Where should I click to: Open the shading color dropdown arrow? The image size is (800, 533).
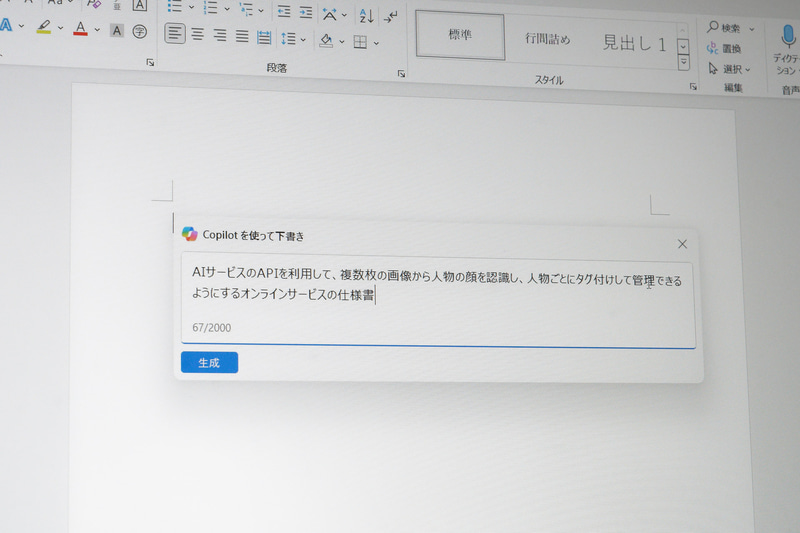point(341,41)
